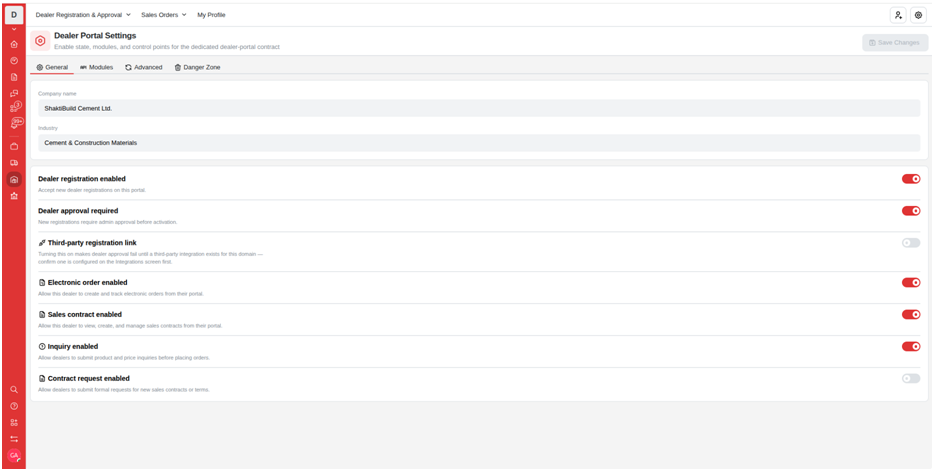Click the left-right arrows sidebar icon
Viewport: 934px width, 471px height.
(x=14, y=439)
